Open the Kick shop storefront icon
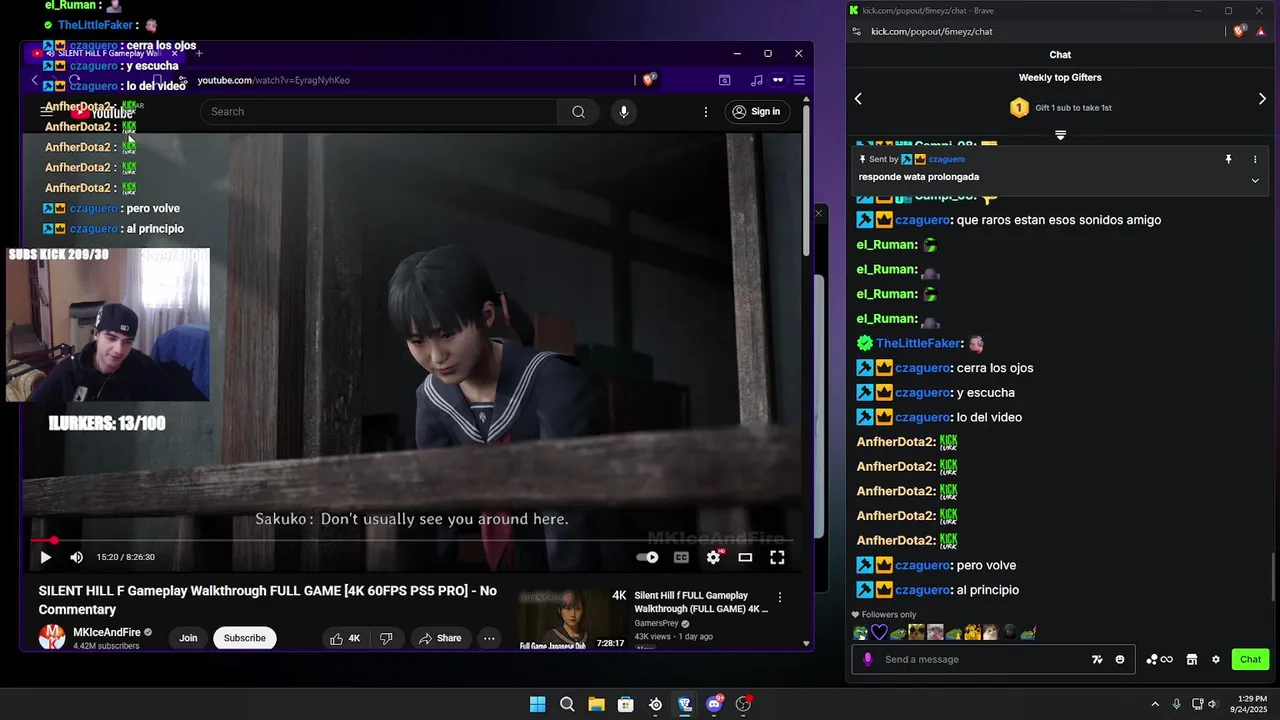 (x=1192, y=659)
